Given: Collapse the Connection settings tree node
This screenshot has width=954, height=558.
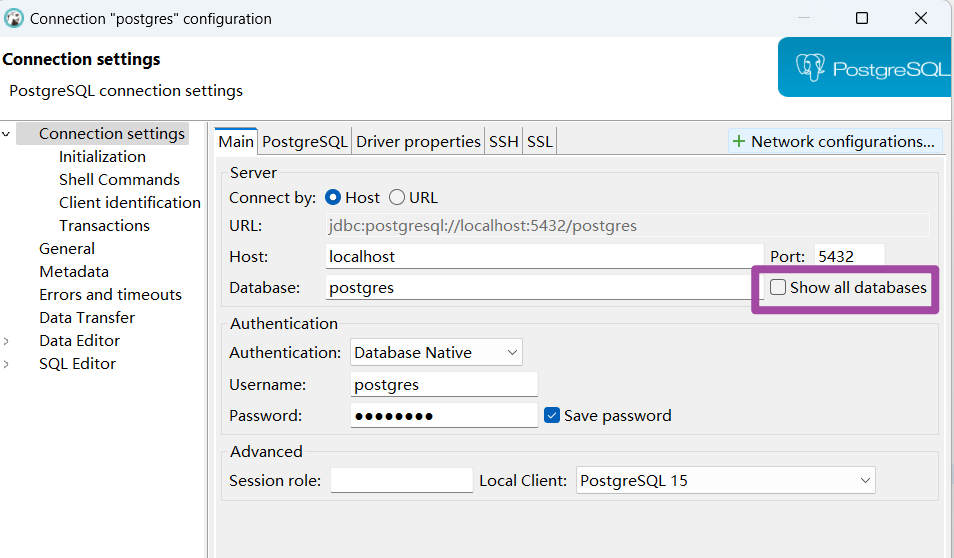Looking at the screenshot, I should click(8, 134).
